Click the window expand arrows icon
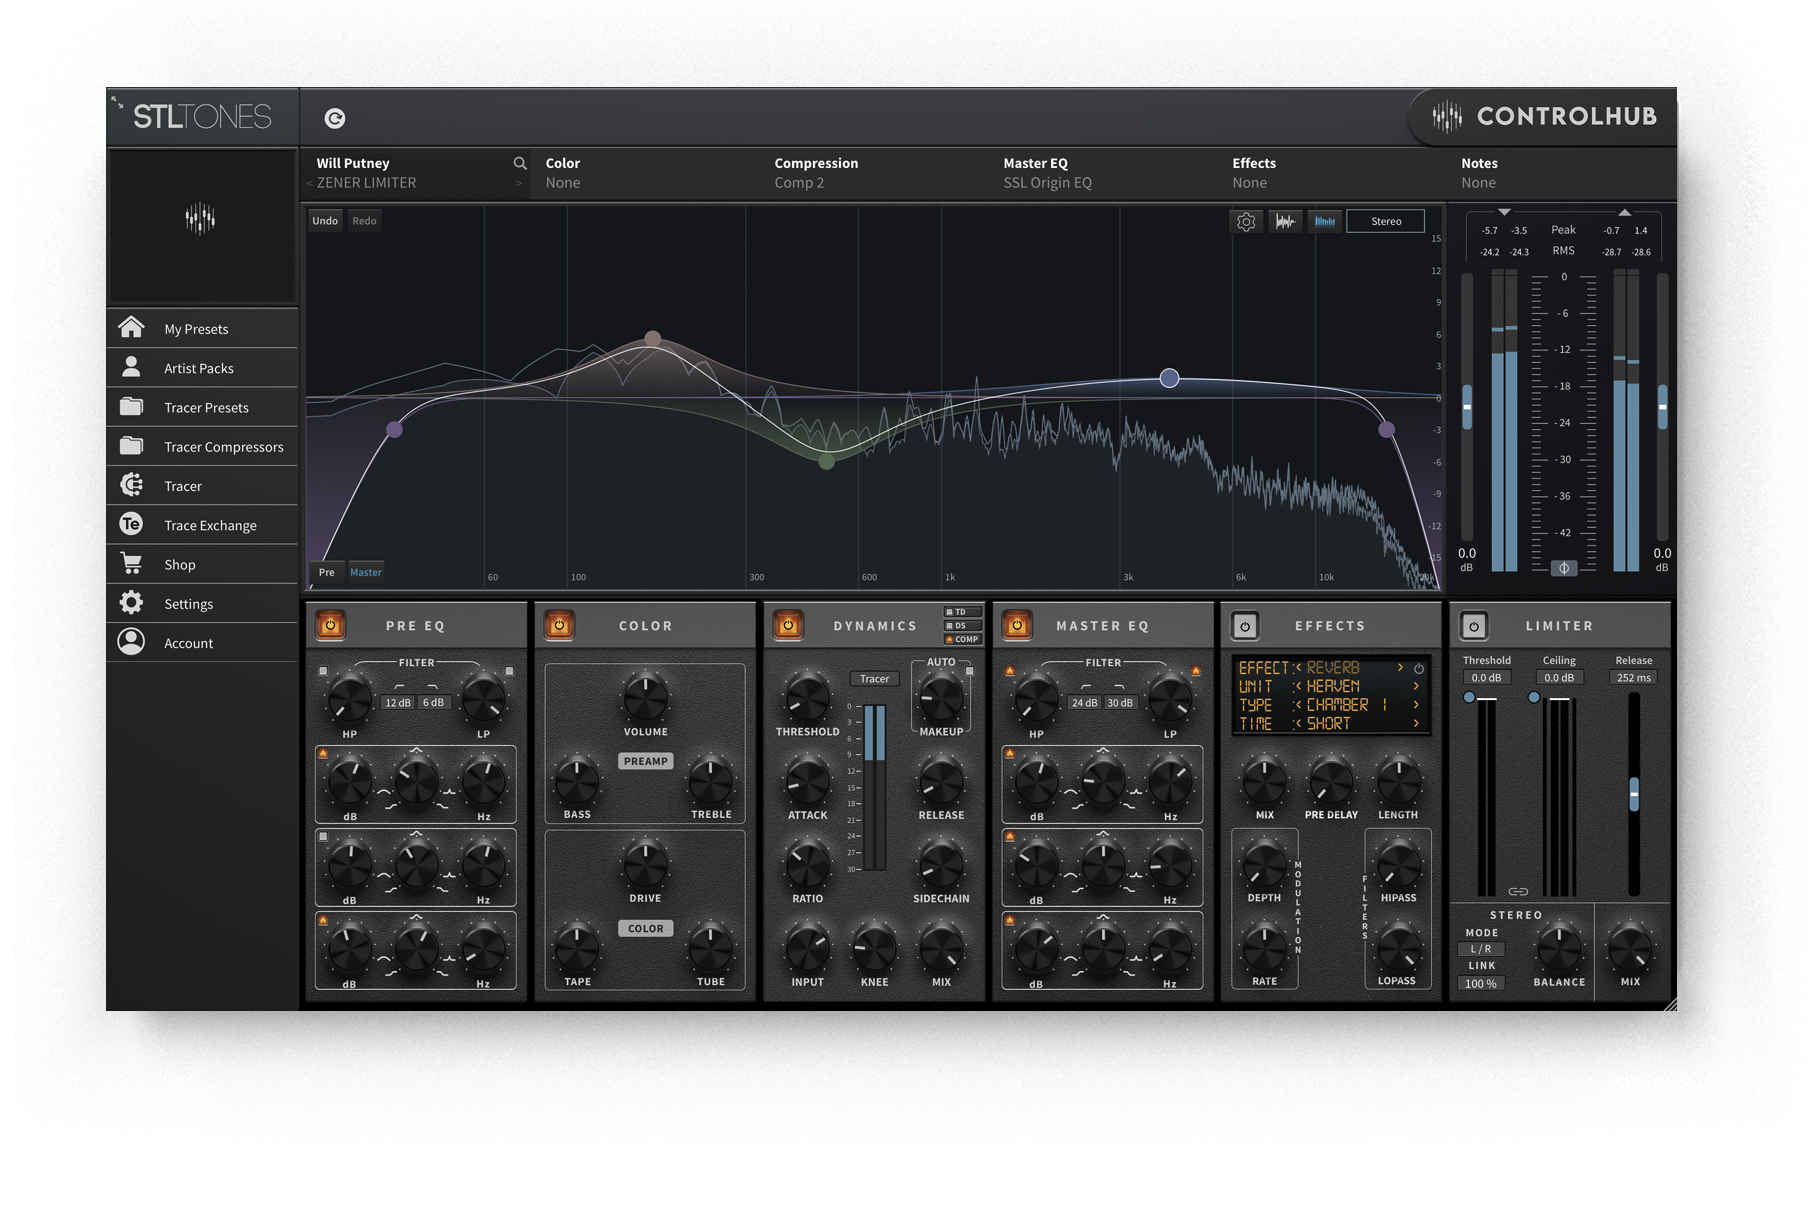This screenshot has width=1808, height=1226. click(x=117, y=102)
